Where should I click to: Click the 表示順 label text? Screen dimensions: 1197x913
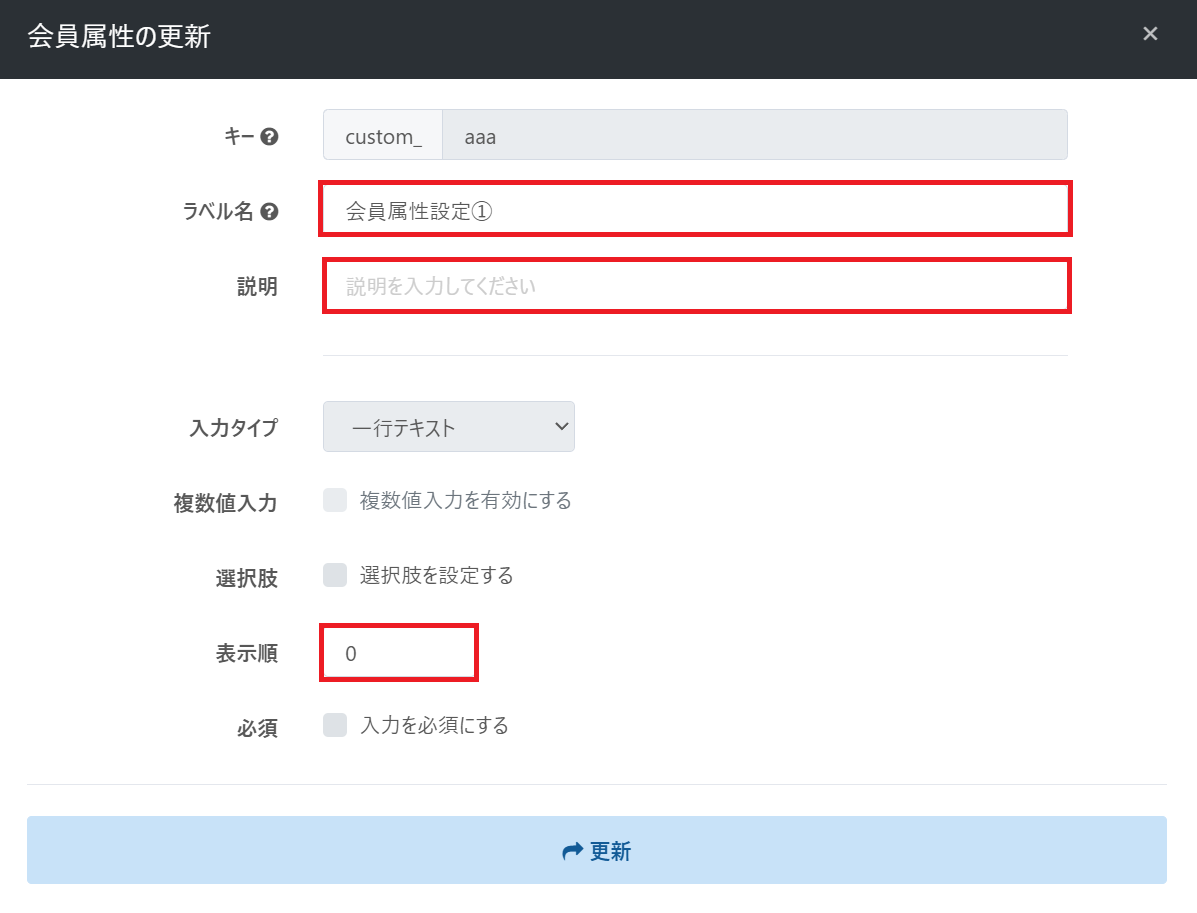pos(247,654)
